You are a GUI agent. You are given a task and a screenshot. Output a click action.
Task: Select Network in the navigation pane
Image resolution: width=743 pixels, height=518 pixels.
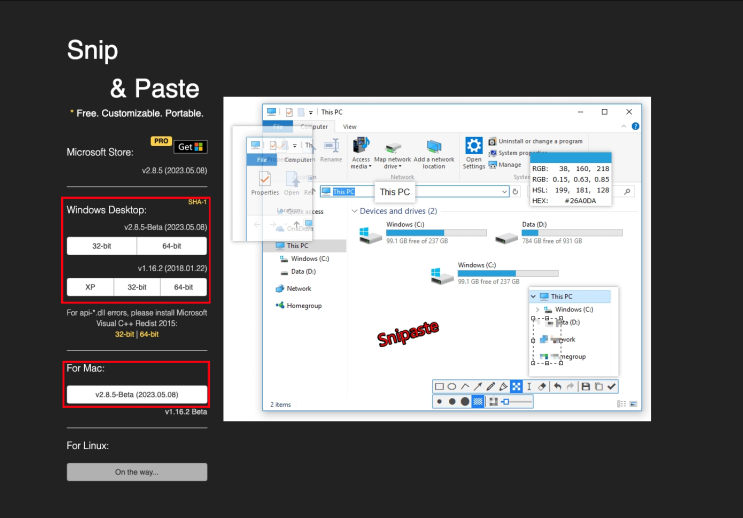coord(294,289)
